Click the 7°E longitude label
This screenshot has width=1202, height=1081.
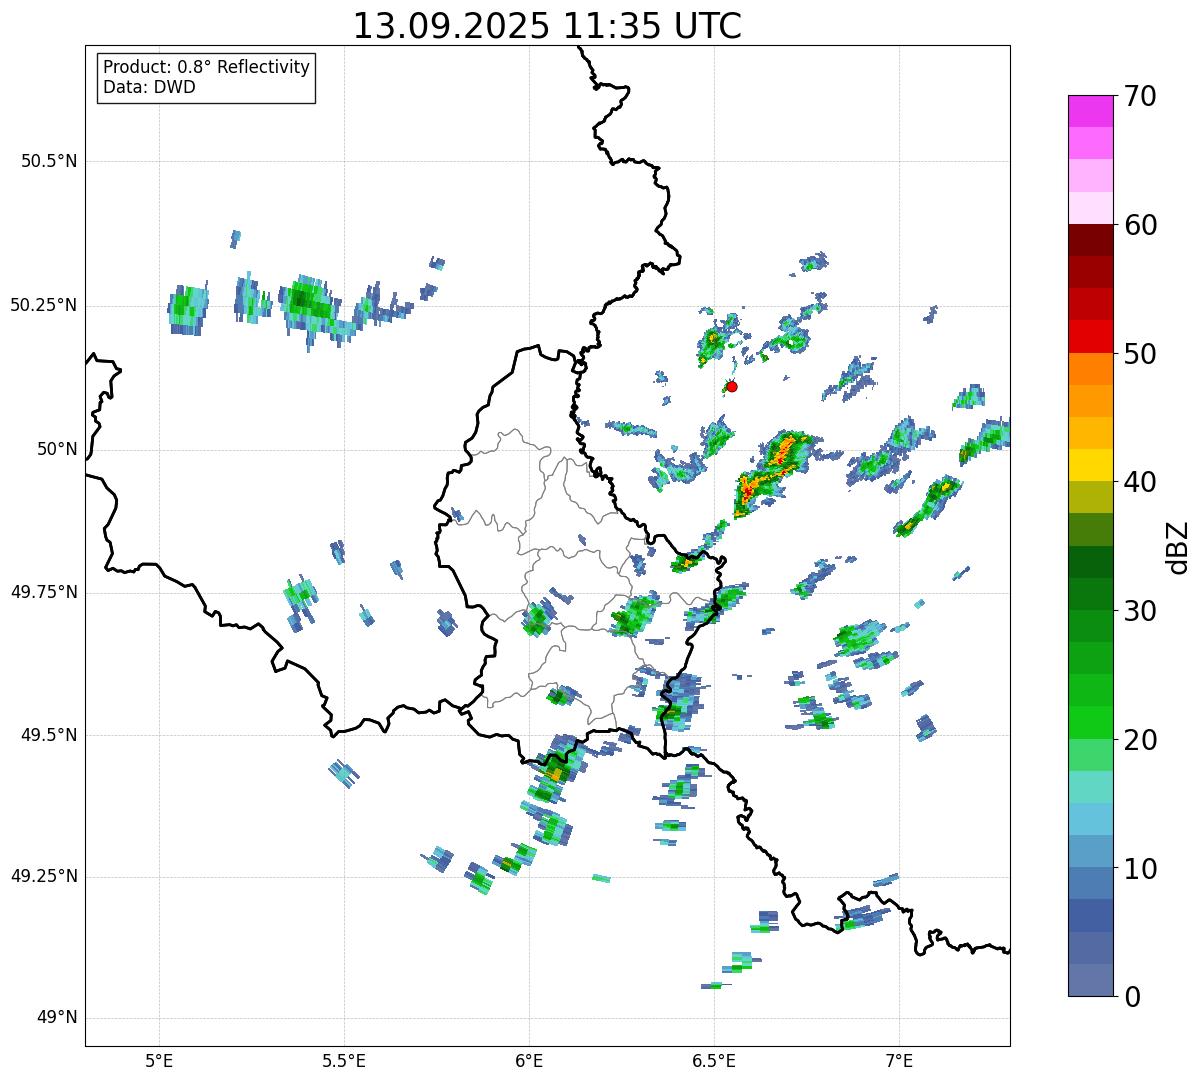(x=900, y=1060)
